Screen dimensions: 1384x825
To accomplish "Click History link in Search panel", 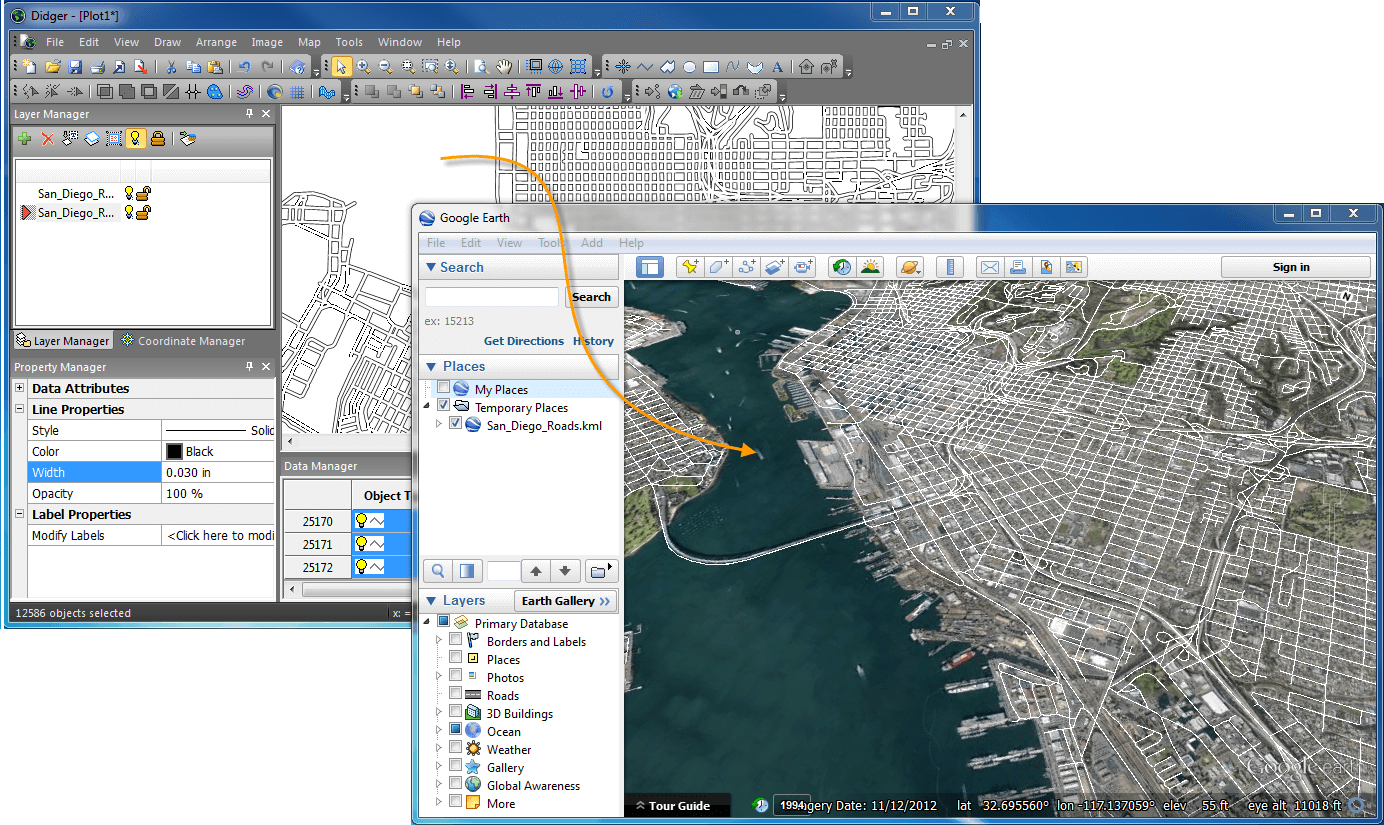I will (593, 341).
